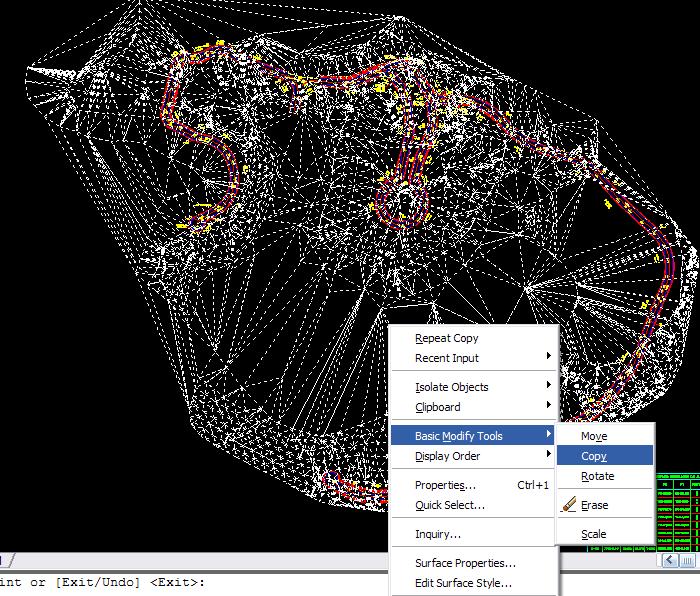Select Basic Modify Tools menu entry
This screenshot has width=700, height=596.
[x=459, y=436]
